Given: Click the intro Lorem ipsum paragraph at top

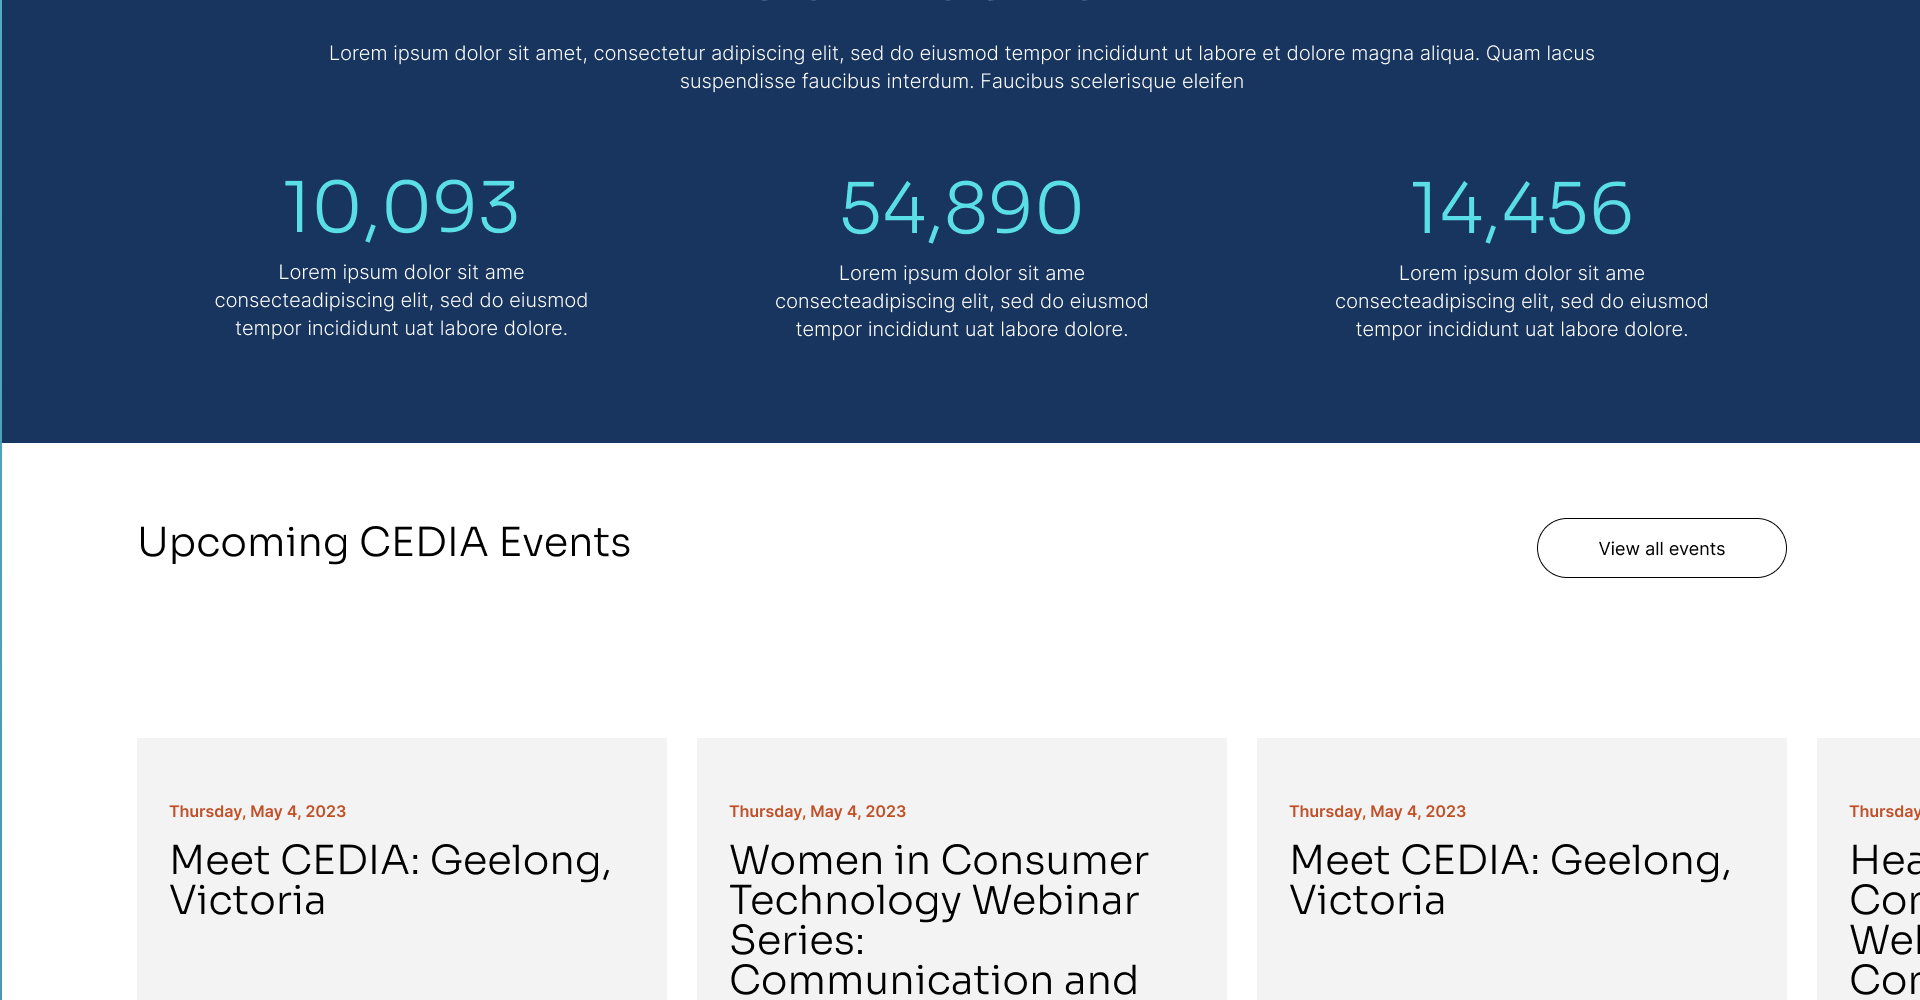Looking at the screenshot, I should point(961,67).
